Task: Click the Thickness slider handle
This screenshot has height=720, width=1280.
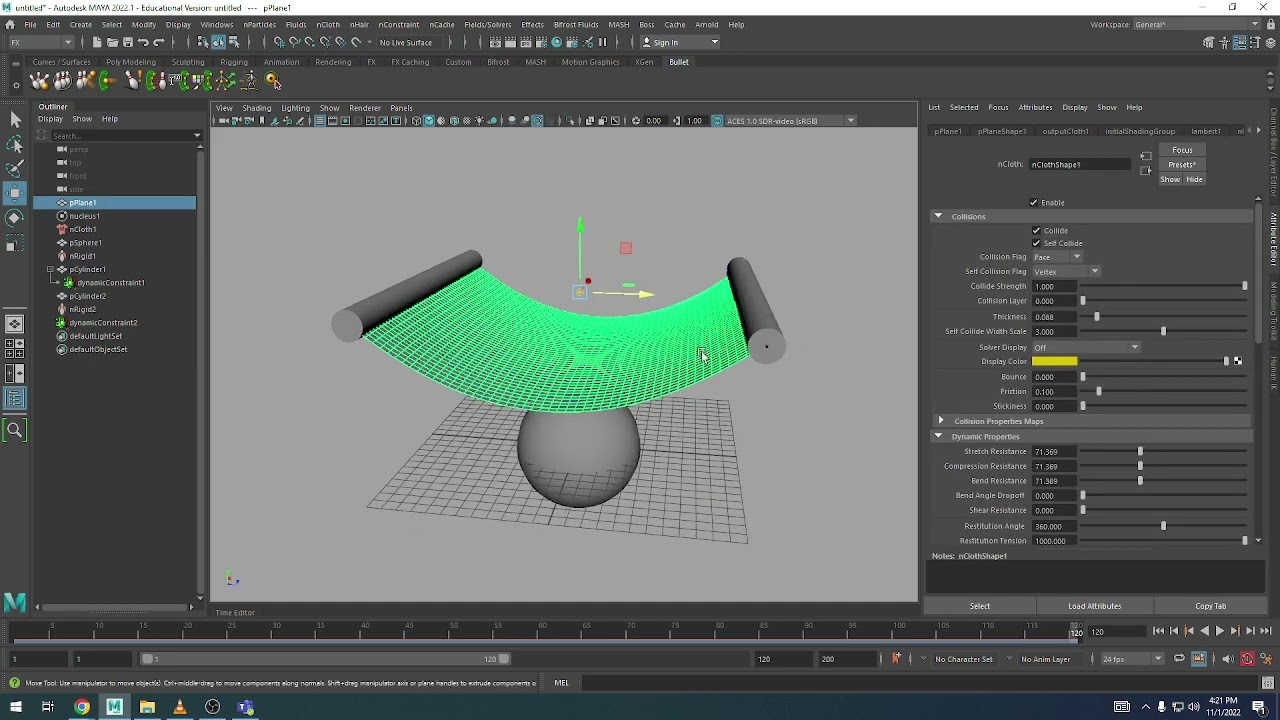Action: click(1097, 316)
